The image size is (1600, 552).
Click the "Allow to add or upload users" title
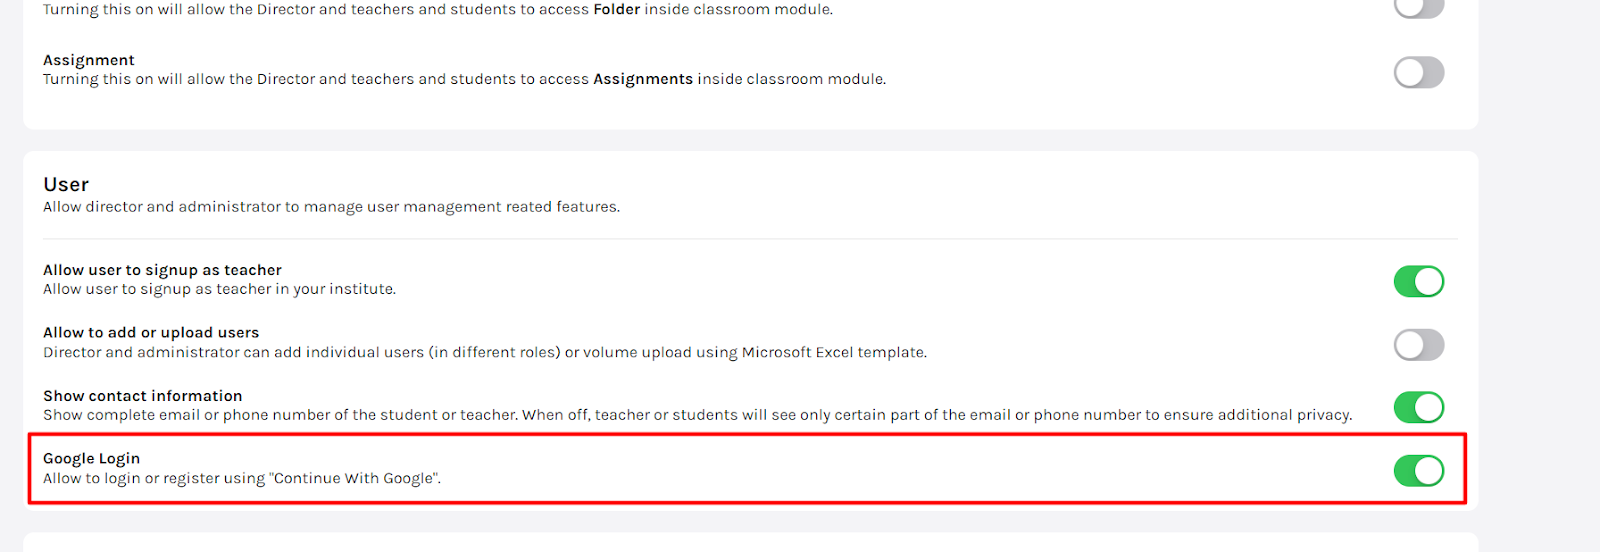(x=151, y=333)
